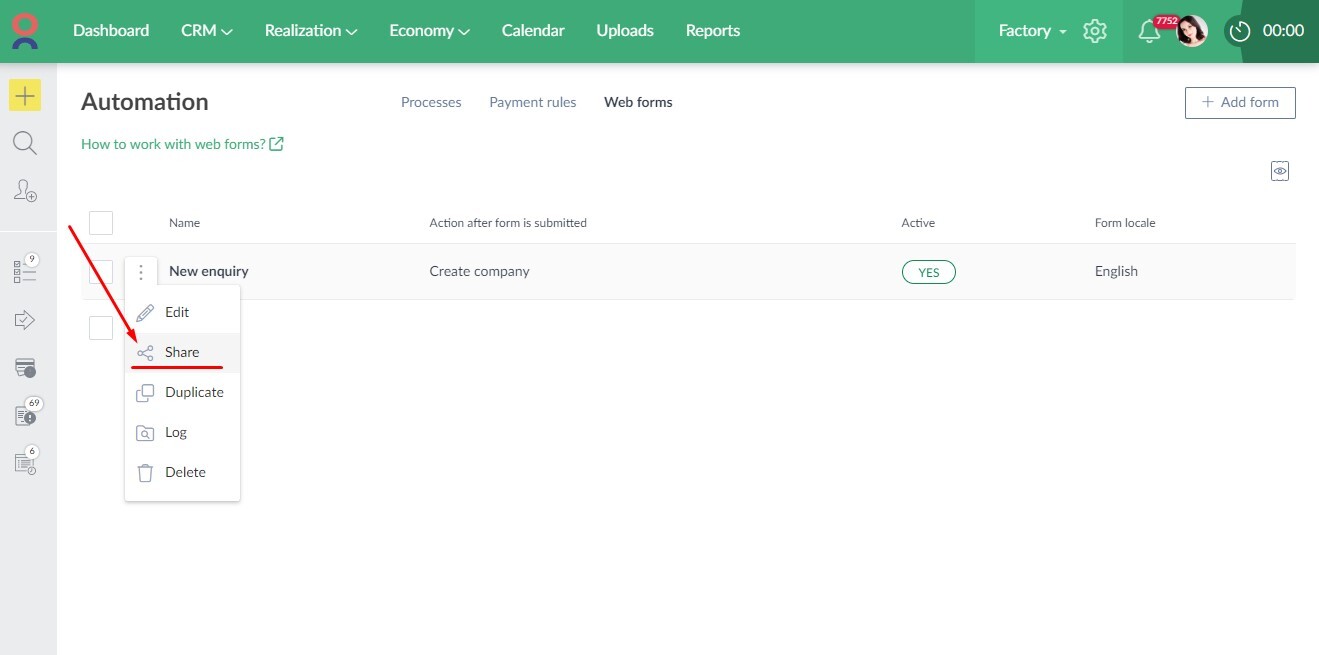
Task: Open settings via the gear icon
Action: (1095, 31)
